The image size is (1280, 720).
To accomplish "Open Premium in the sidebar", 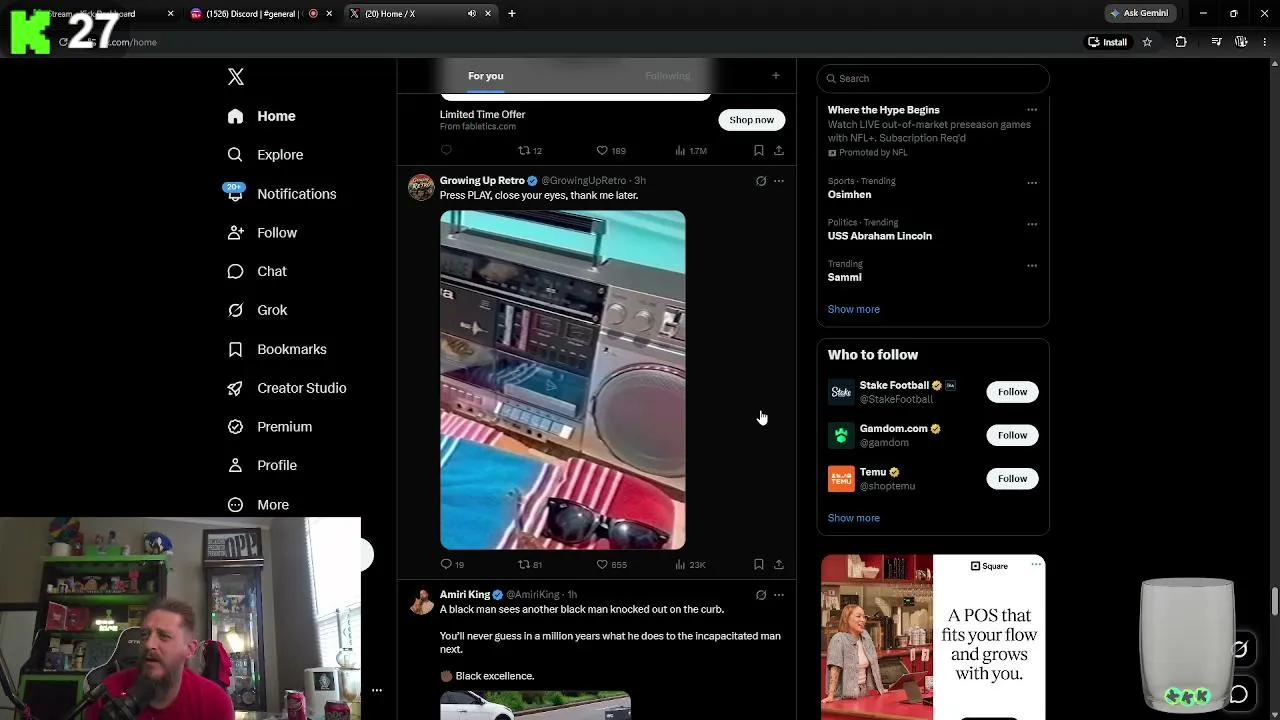I will pos(270,427).
